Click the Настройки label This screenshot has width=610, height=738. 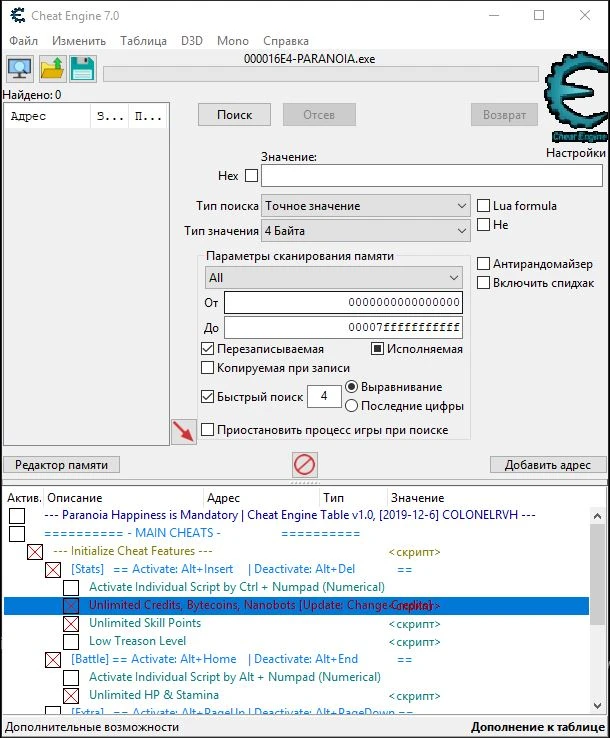[x=576, y=153]
